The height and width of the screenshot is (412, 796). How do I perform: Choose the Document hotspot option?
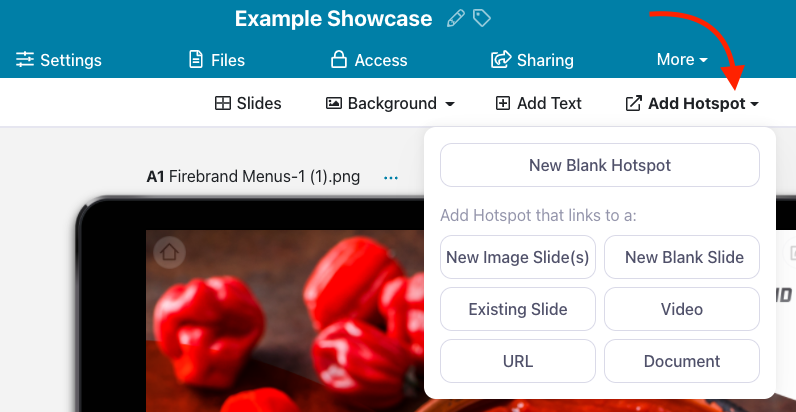click(682, 361)
